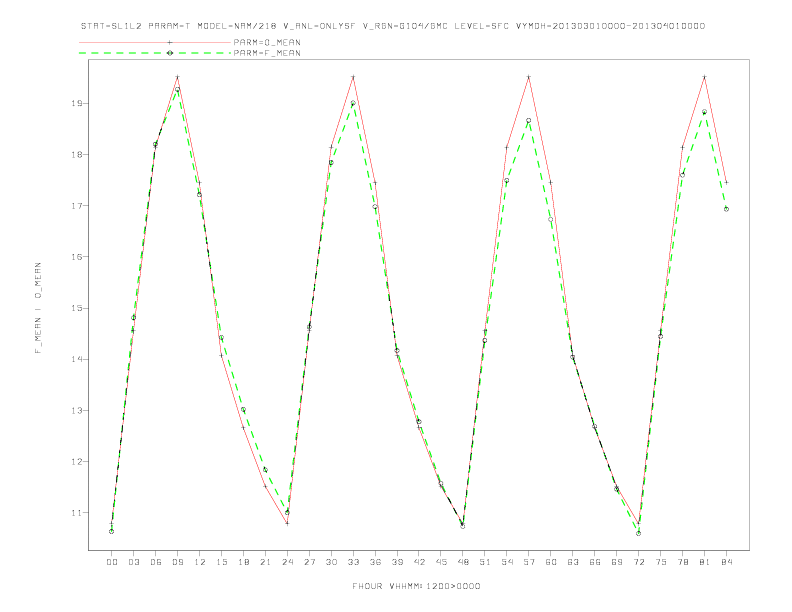Viewport: 792px width, 612px height.
Task: Click the 27 forecast hour tick label
Action: pos(309,562)
